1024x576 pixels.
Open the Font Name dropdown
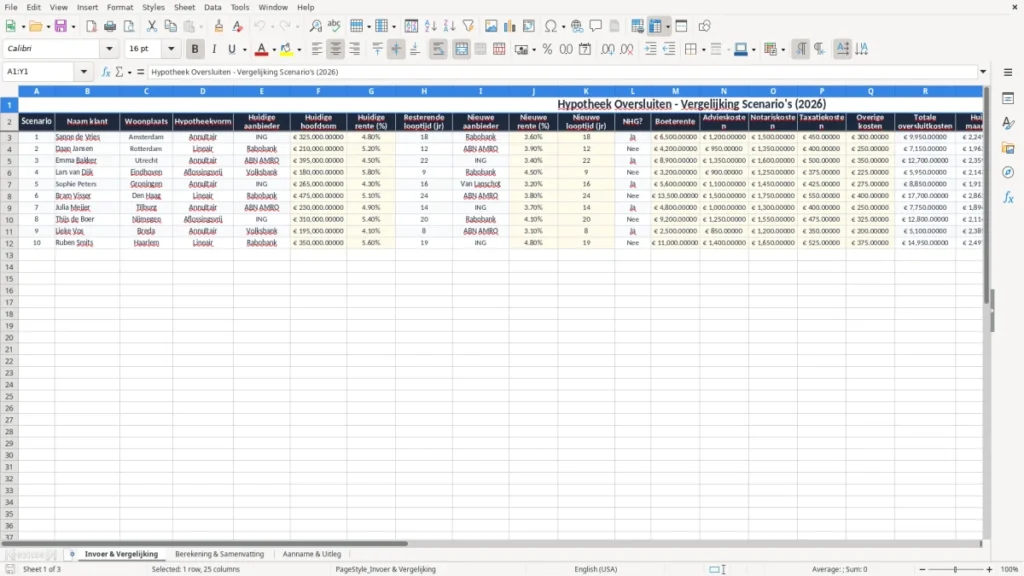[109, 48]
